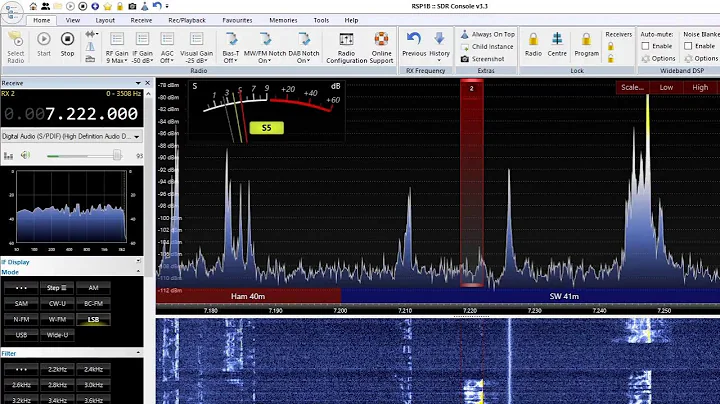Open the Receive panel dropdown arrow

tap(138, 83)
